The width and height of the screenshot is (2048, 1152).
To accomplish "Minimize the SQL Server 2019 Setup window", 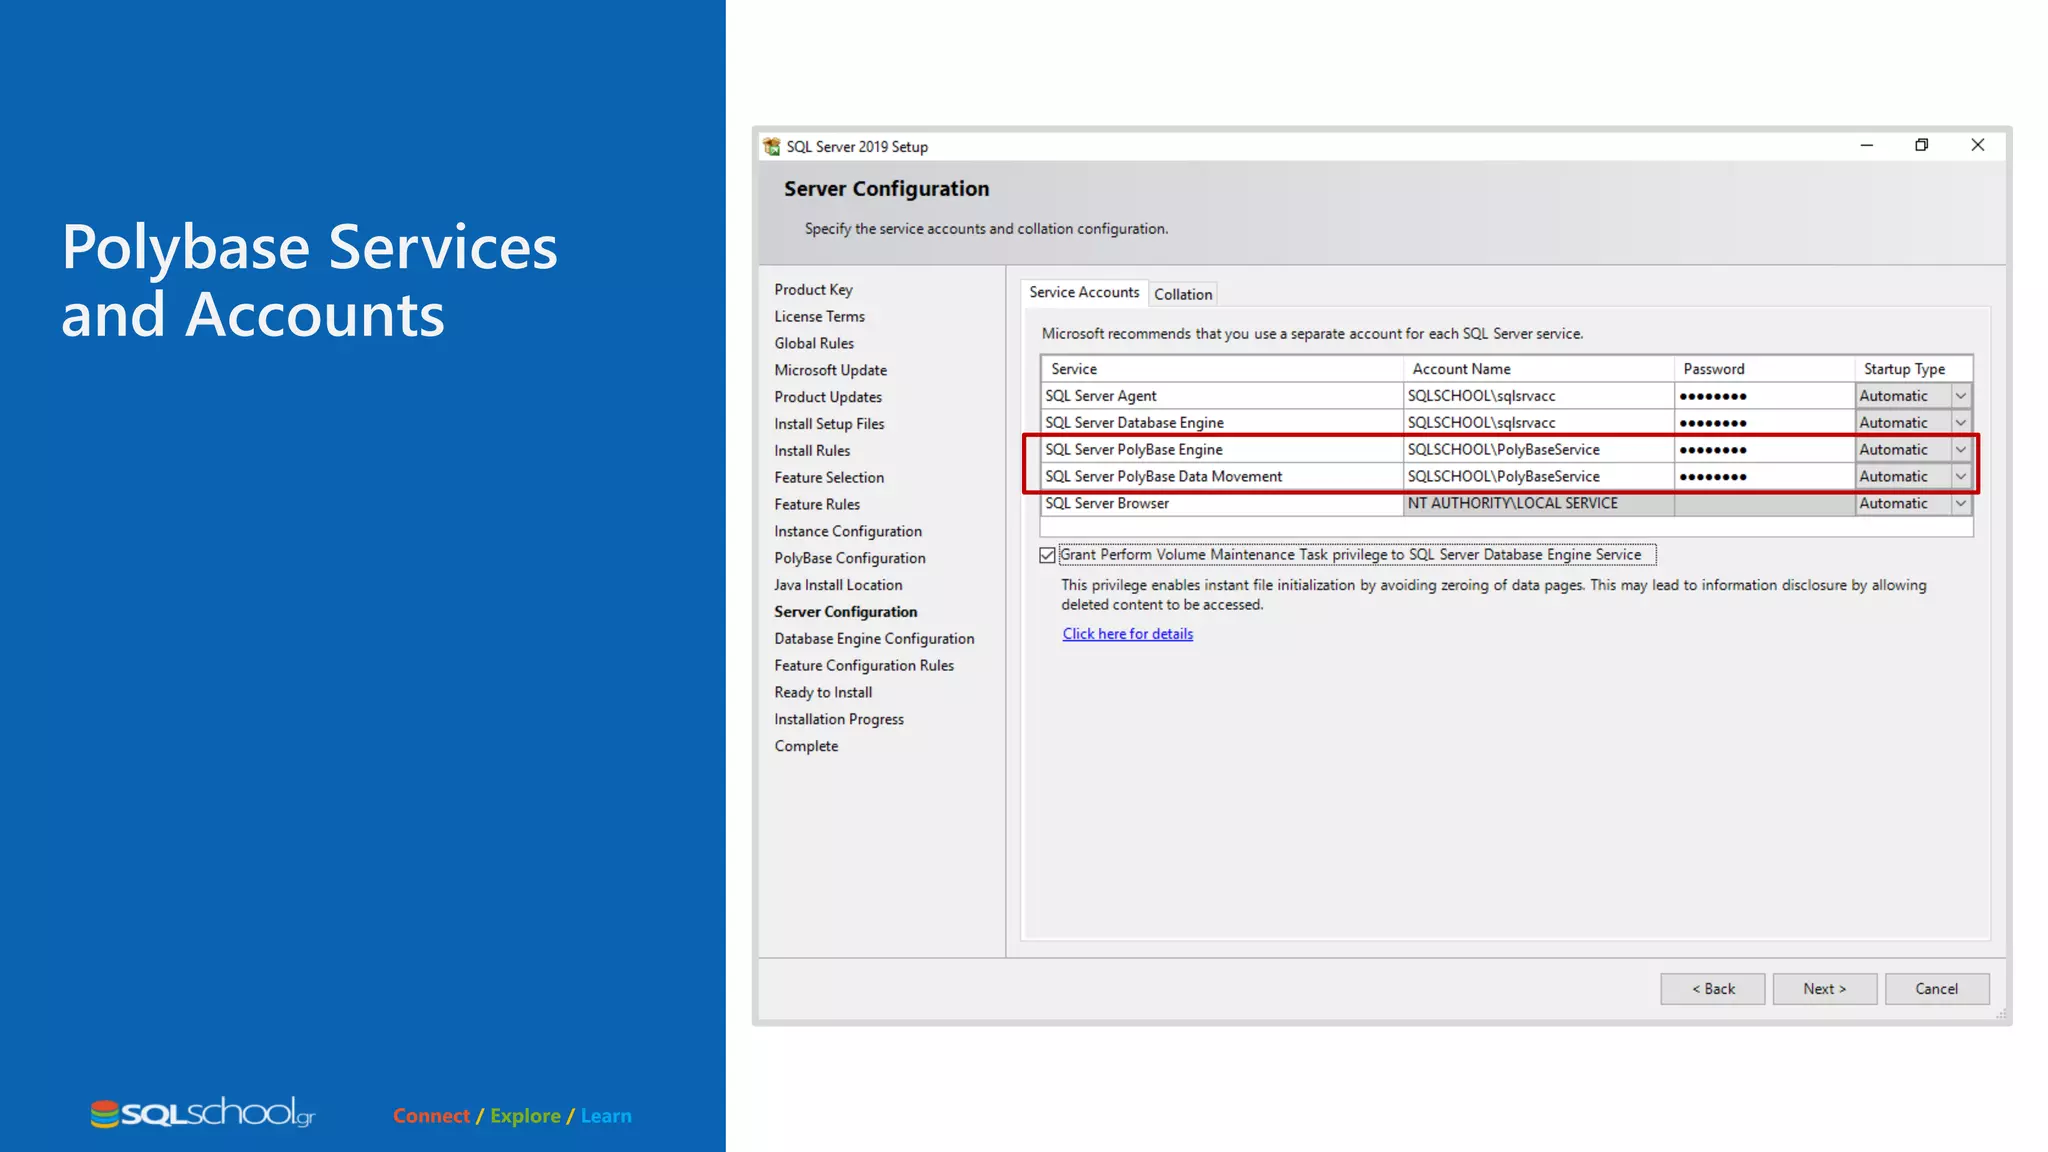I will point(1866,145).
